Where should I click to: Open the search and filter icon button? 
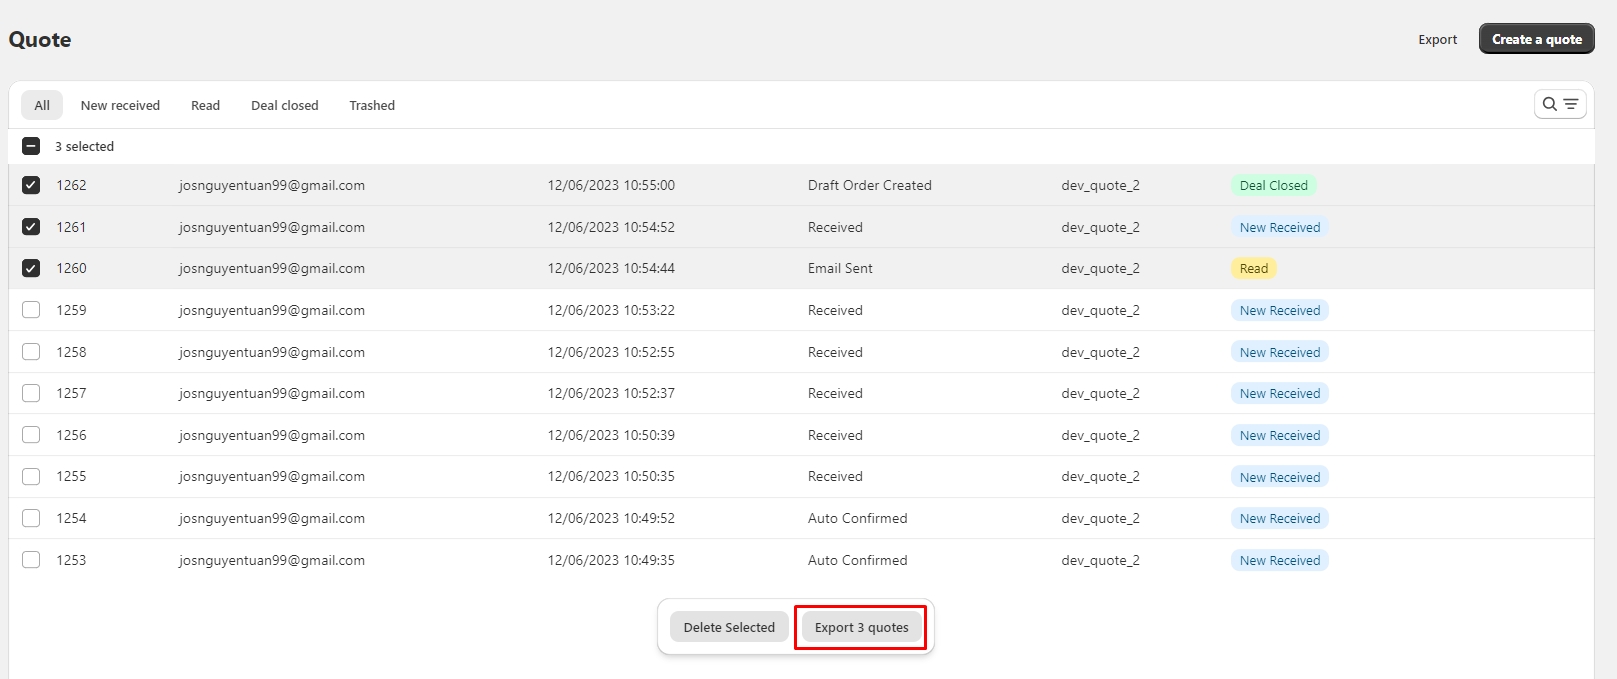click(x=1559, y=104)
